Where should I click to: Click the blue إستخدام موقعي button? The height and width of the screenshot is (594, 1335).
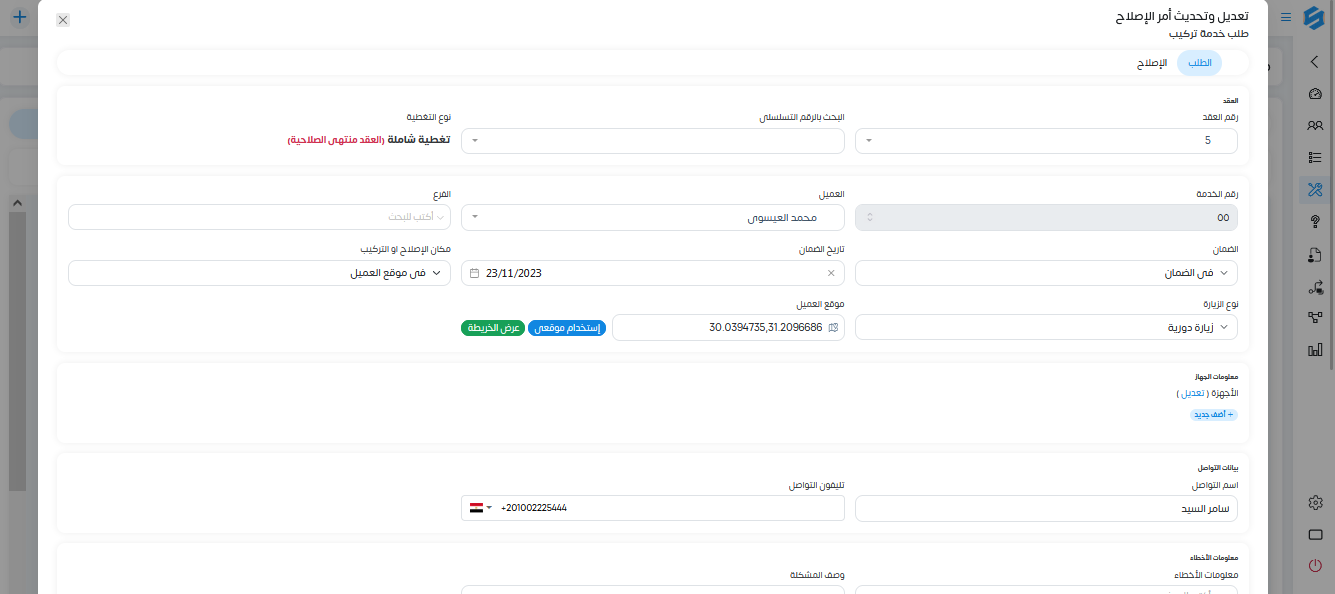click(x=567, y=328)
